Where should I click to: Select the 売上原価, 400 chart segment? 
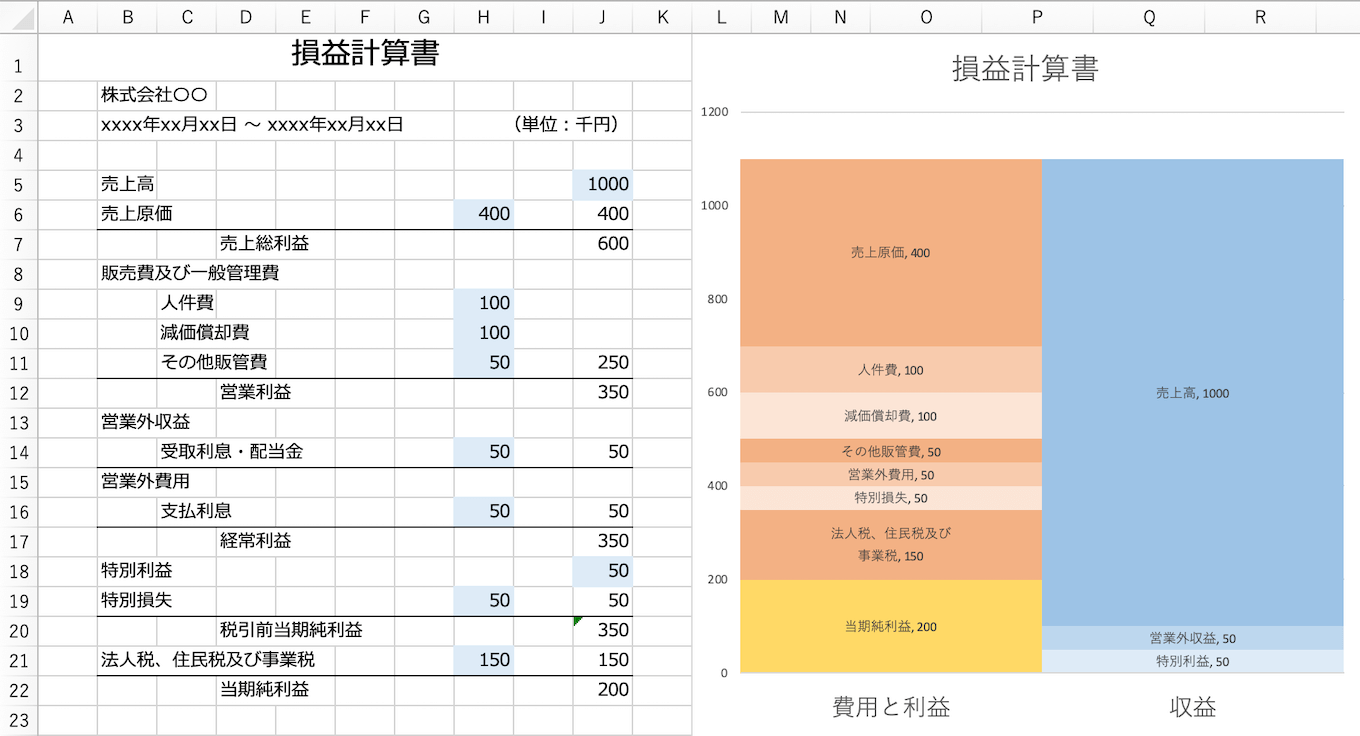pyautogui.click(x=890, y=253)
